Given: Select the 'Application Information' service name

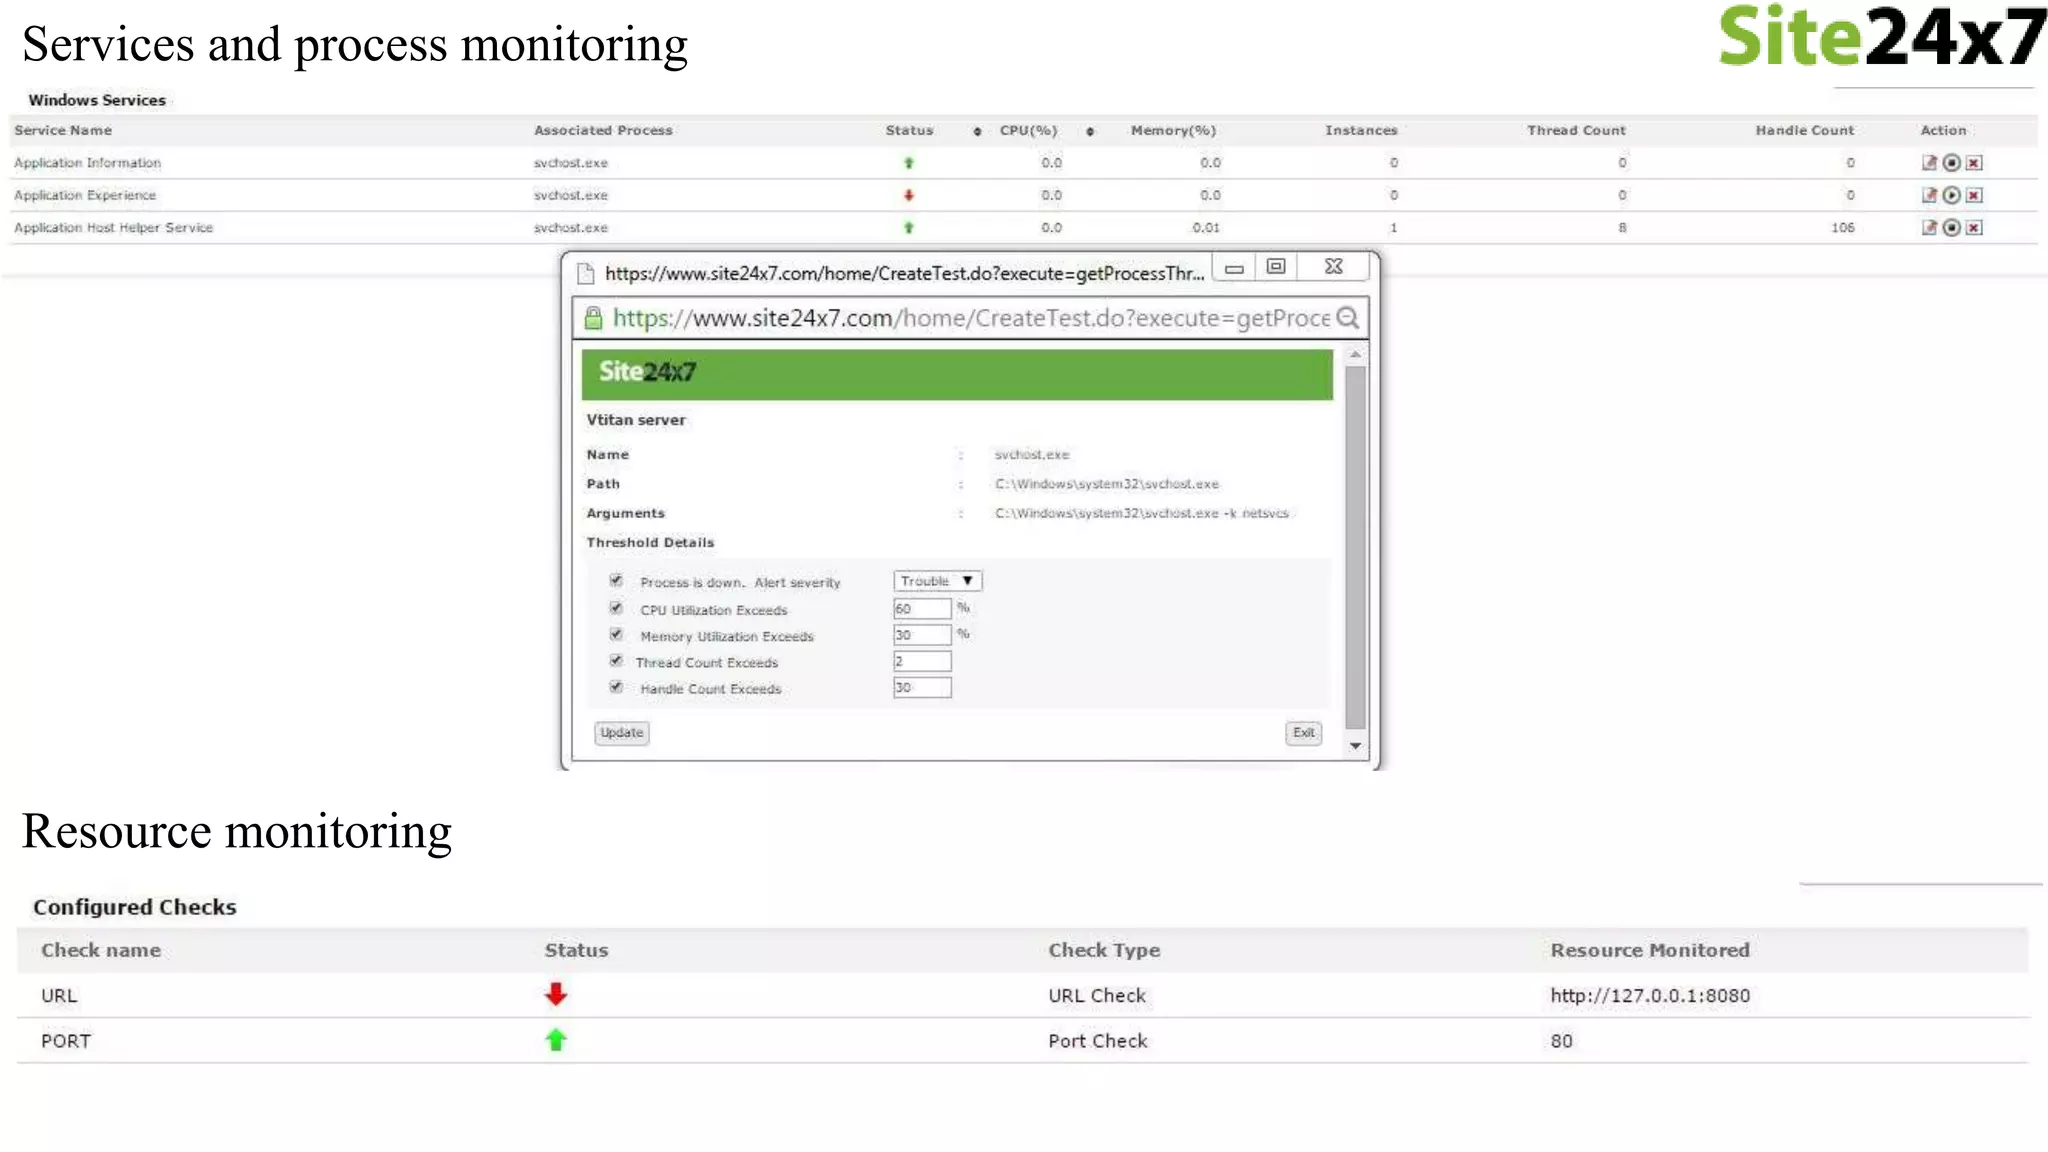Looking at the screenshot, I should point(87,163).
